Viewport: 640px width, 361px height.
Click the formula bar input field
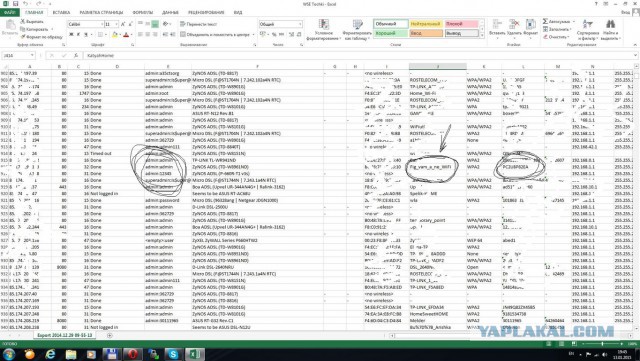point(359,55)
